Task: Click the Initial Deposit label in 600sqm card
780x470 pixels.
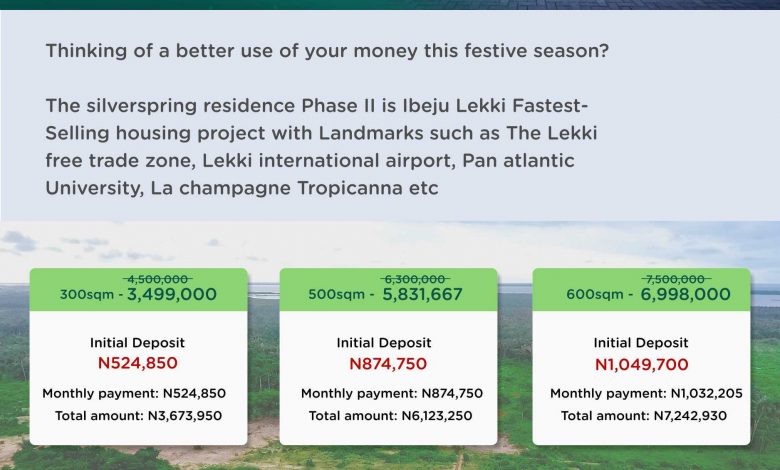Action: coord(641,343)
